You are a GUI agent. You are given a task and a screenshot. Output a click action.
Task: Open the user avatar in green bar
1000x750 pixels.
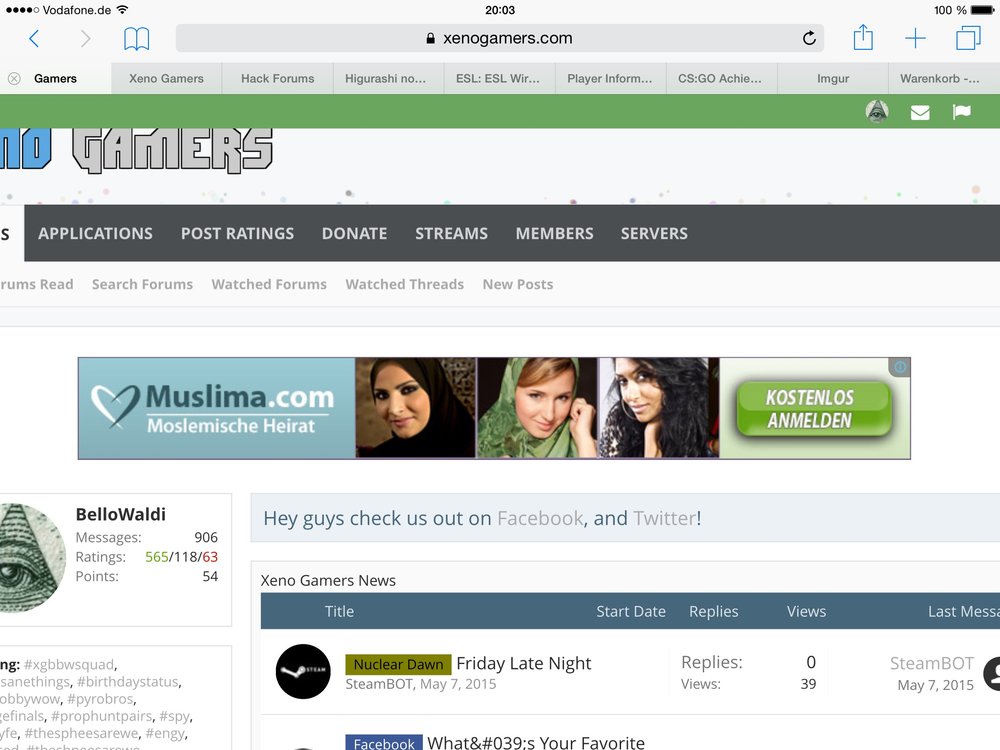point(877,112)
